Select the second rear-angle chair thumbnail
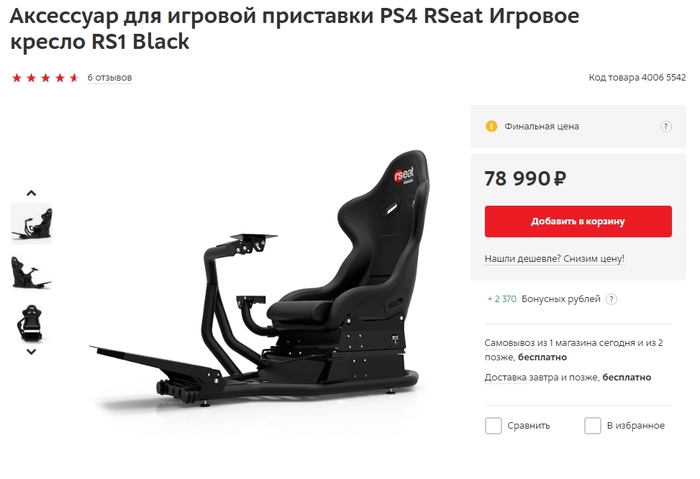 (32, 273)
